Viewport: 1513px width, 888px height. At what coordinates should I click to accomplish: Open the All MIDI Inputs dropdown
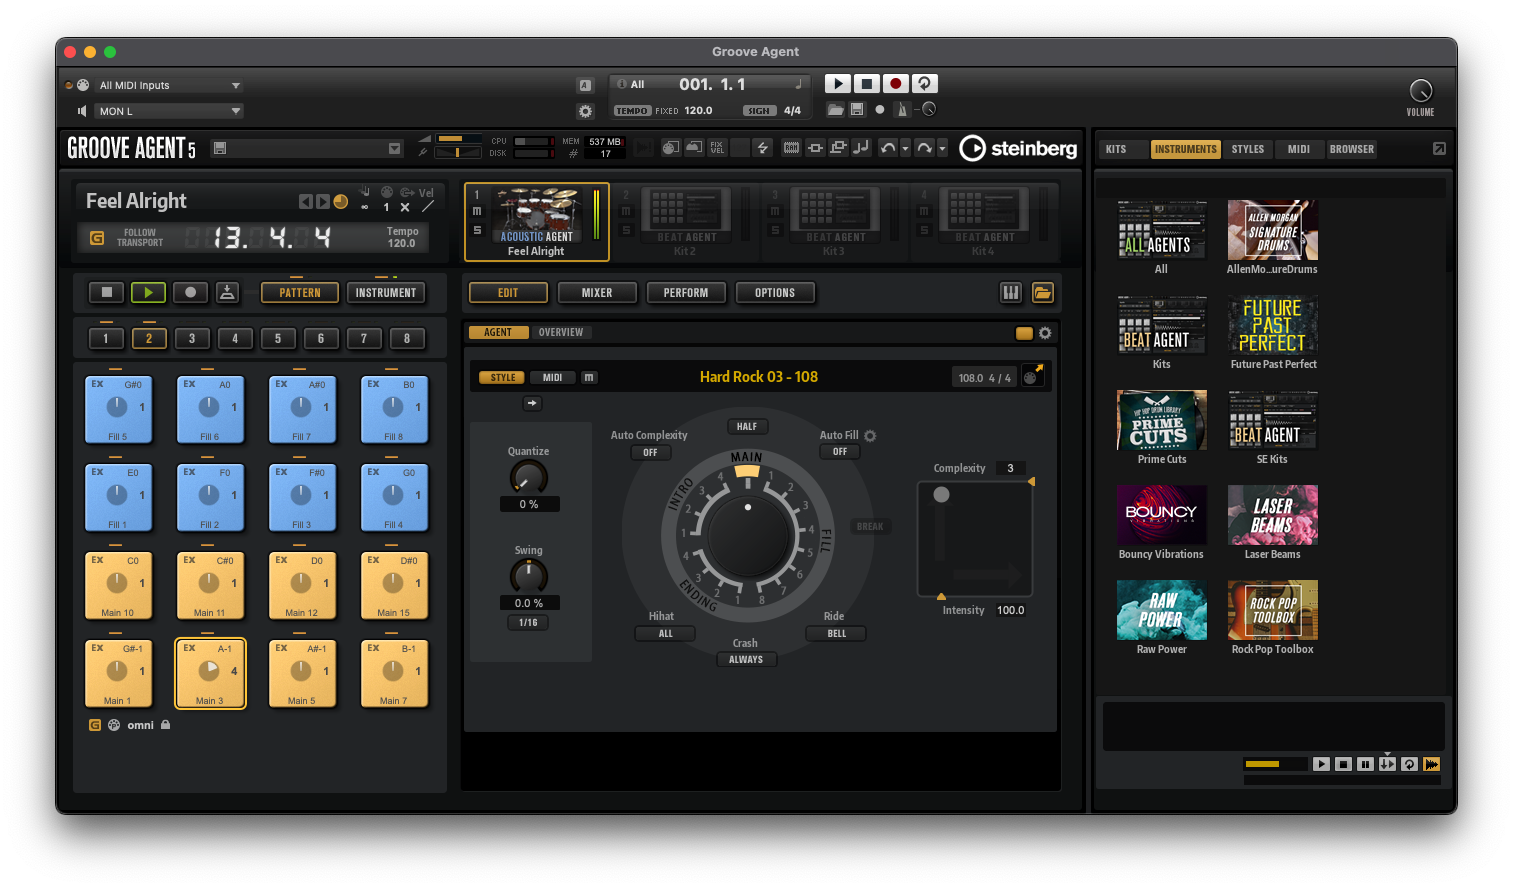point(169,85)
